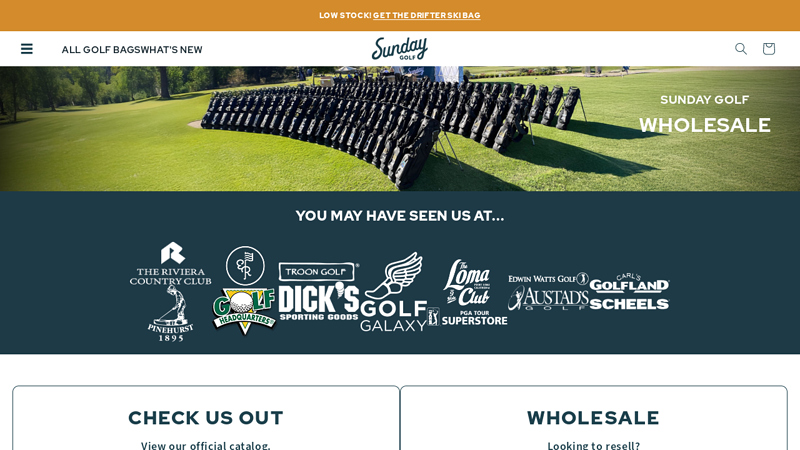This screenshot has height=450, width=800.
Task: Select the Check Us Out card heading
Action: [x=206, y=418]
